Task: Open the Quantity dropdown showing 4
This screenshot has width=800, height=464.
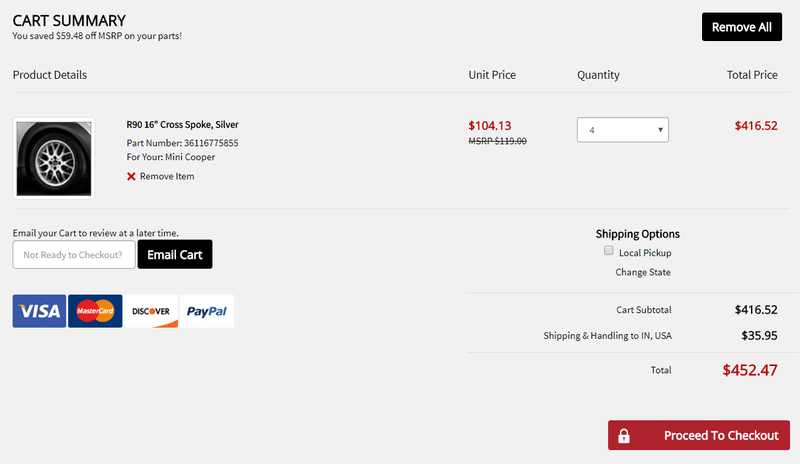Action: click(x=622, y=130)
